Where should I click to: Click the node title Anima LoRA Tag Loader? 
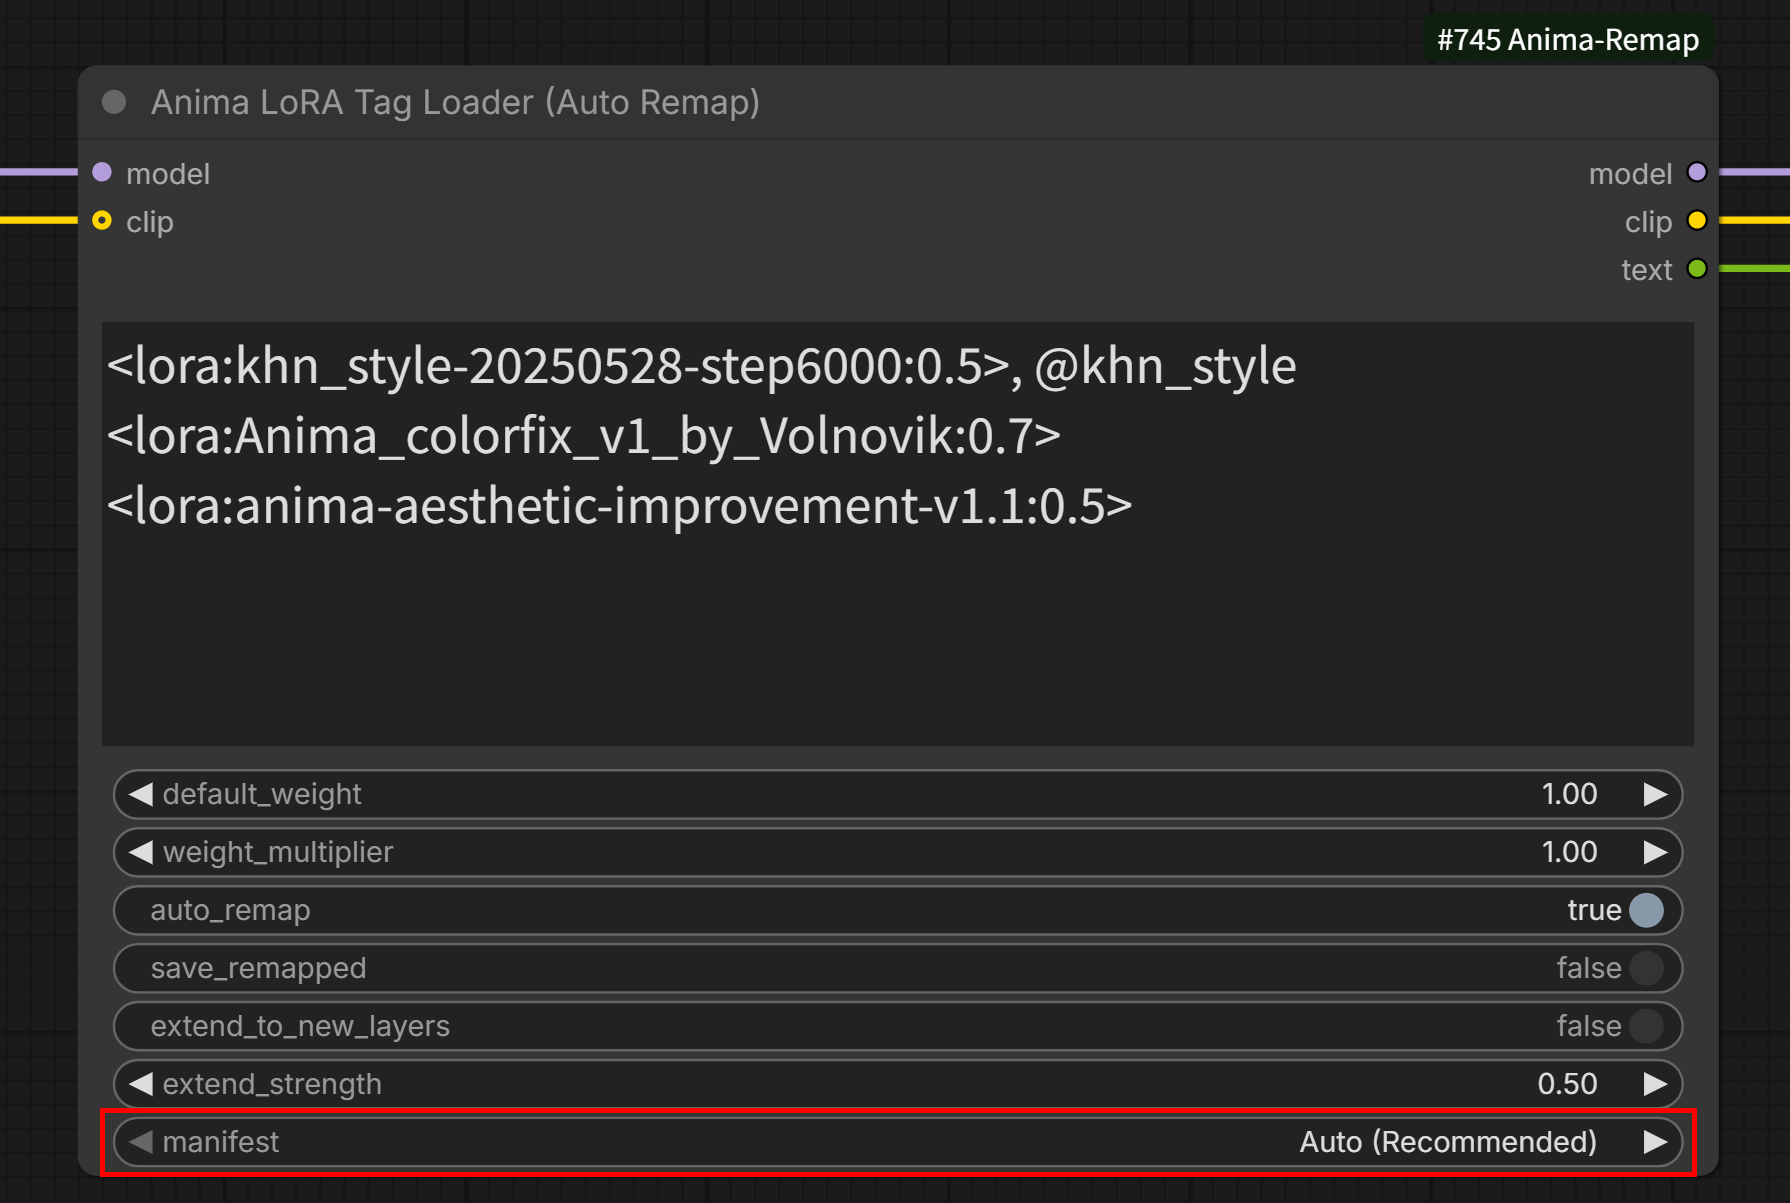click(x=455, y=102)
